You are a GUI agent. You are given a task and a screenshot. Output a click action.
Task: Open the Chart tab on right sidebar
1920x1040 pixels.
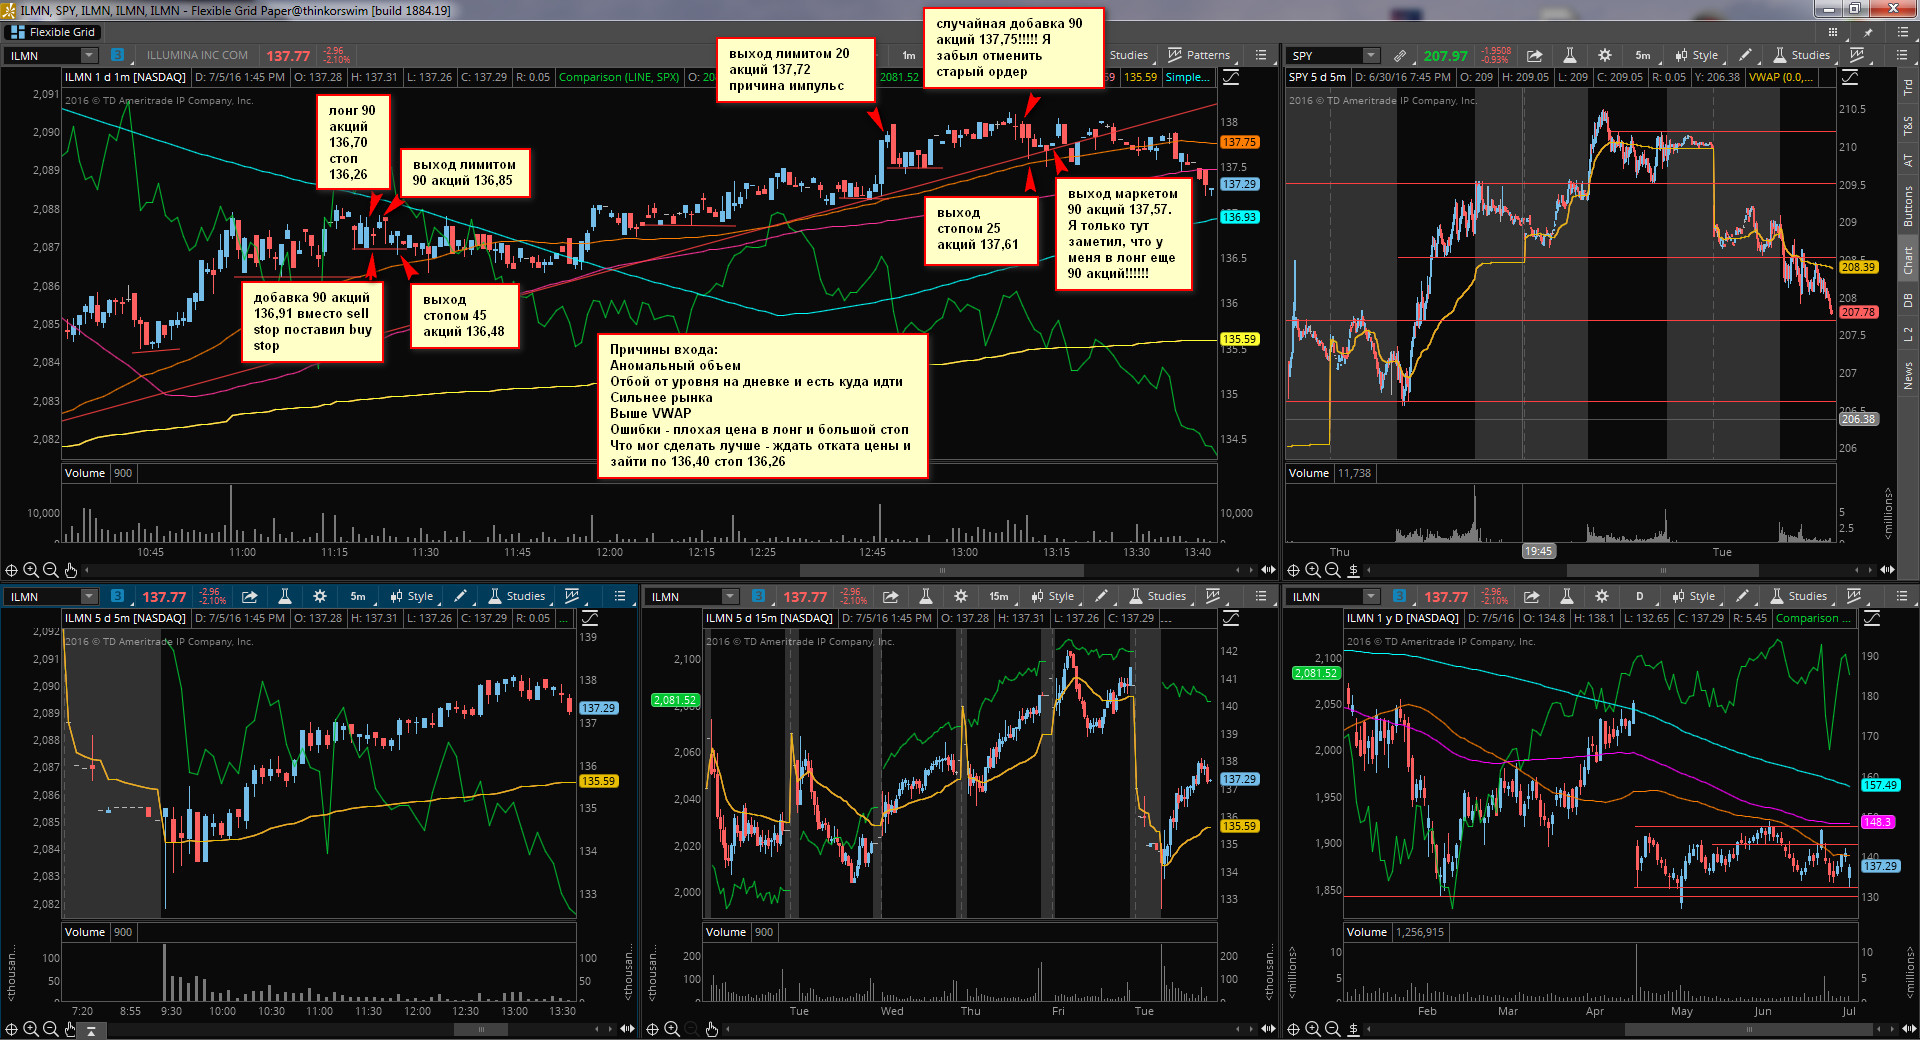point(1908,261)
